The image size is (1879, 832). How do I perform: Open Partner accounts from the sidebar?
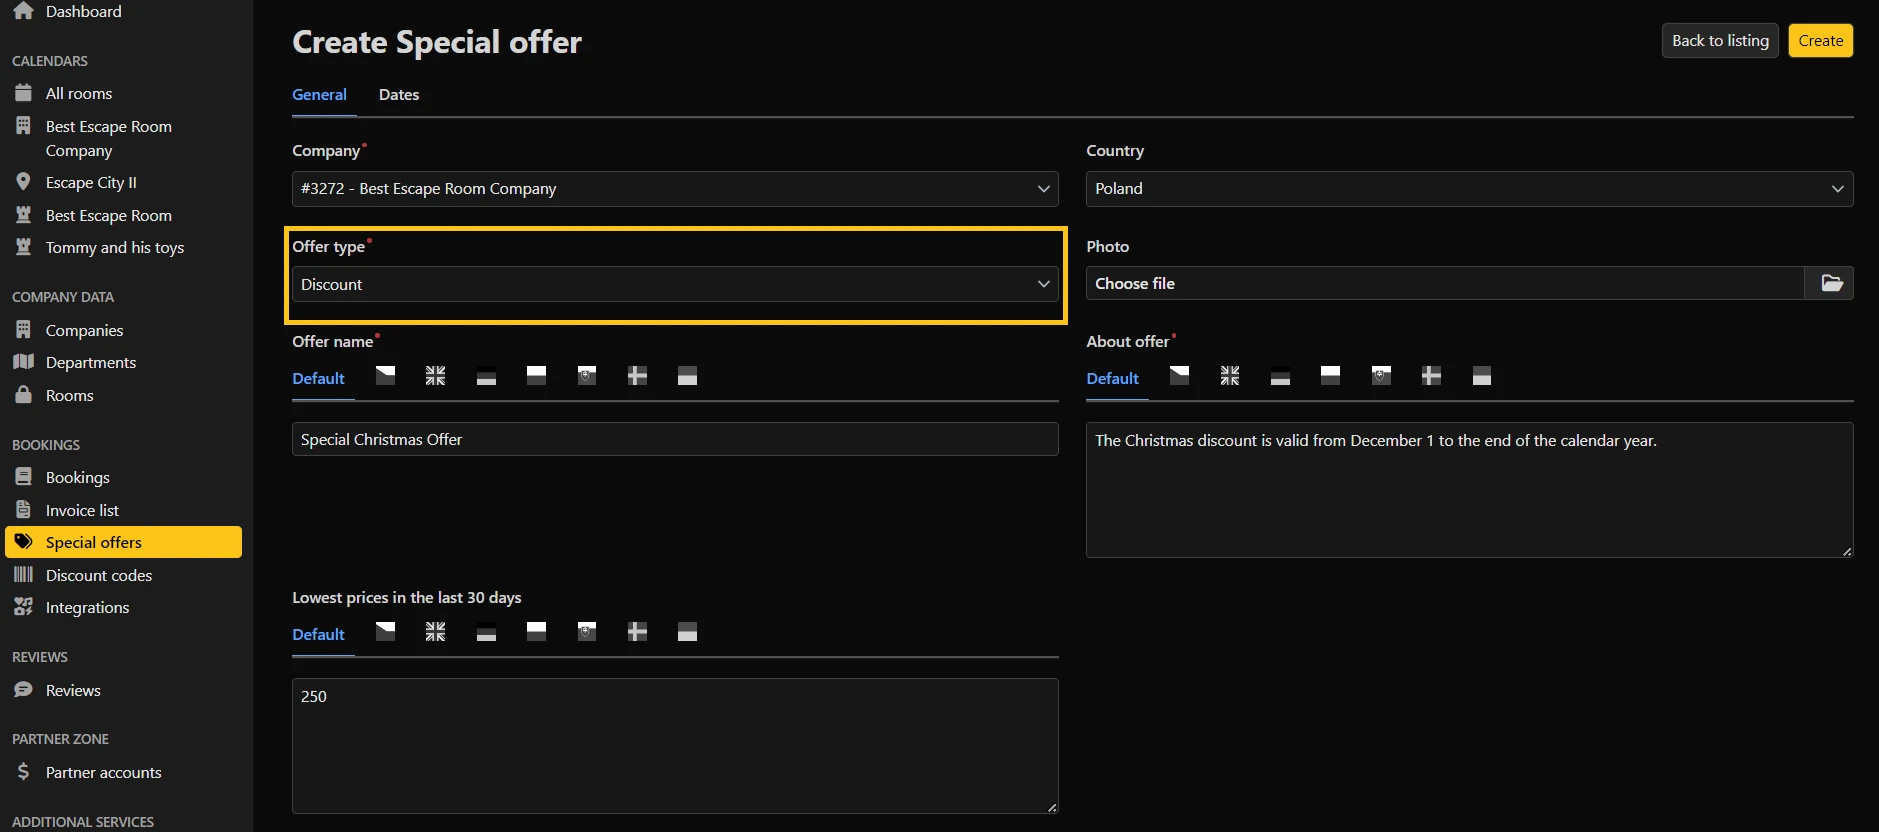tap(103, 772)
